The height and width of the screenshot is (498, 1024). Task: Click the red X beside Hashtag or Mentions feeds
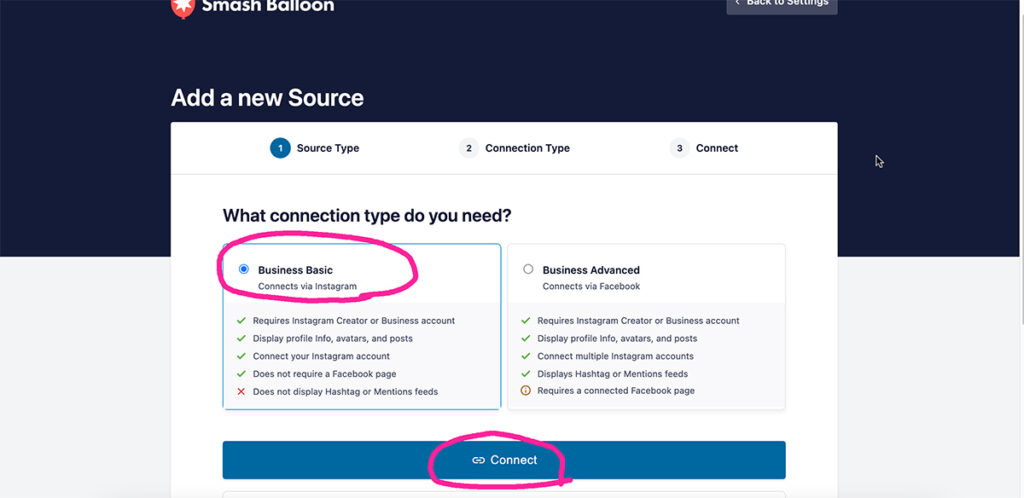coord(241,392)
